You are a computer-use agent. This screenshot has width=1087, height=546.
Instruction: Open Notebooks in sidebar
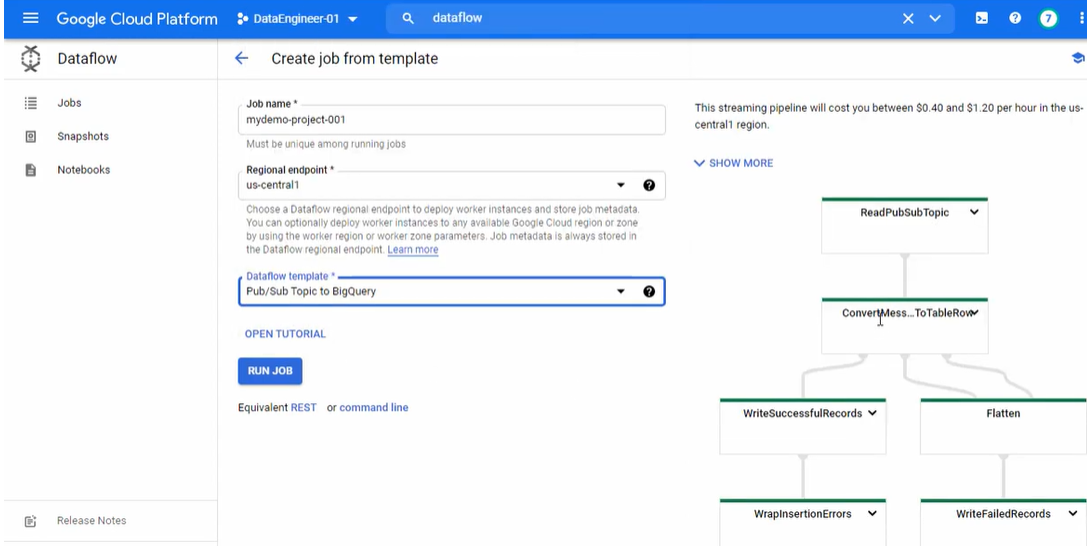[x=84, y=170]
